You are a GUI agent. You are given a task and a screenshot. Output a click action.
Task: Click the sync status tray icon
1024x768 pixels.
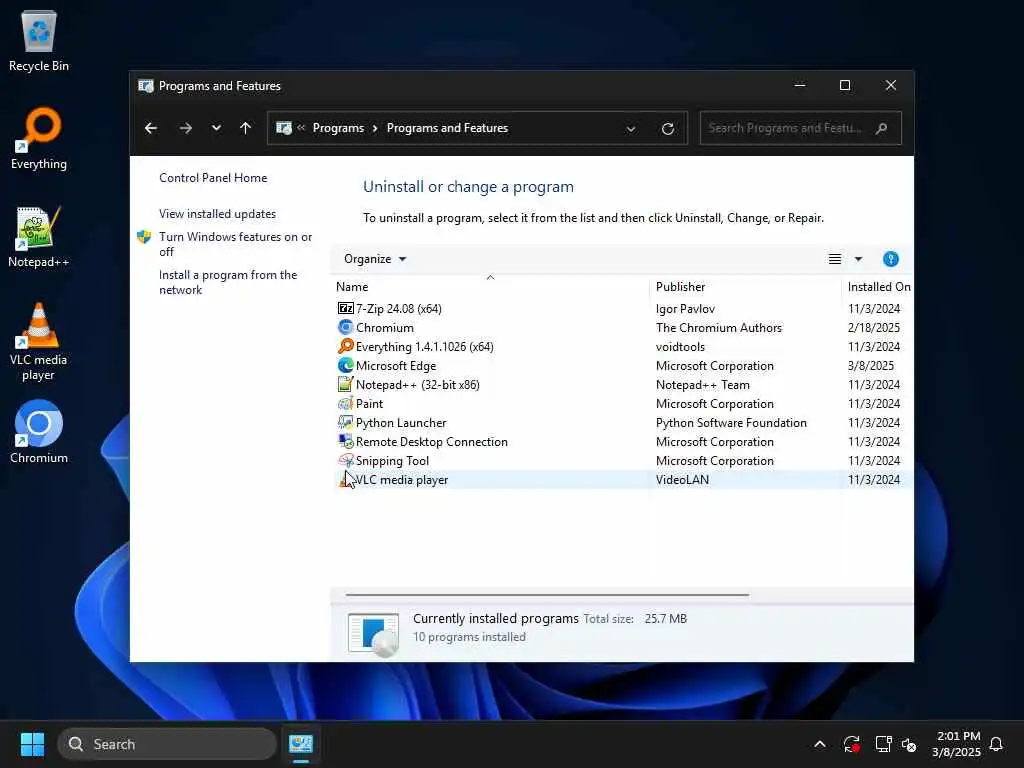click(852, 744)
